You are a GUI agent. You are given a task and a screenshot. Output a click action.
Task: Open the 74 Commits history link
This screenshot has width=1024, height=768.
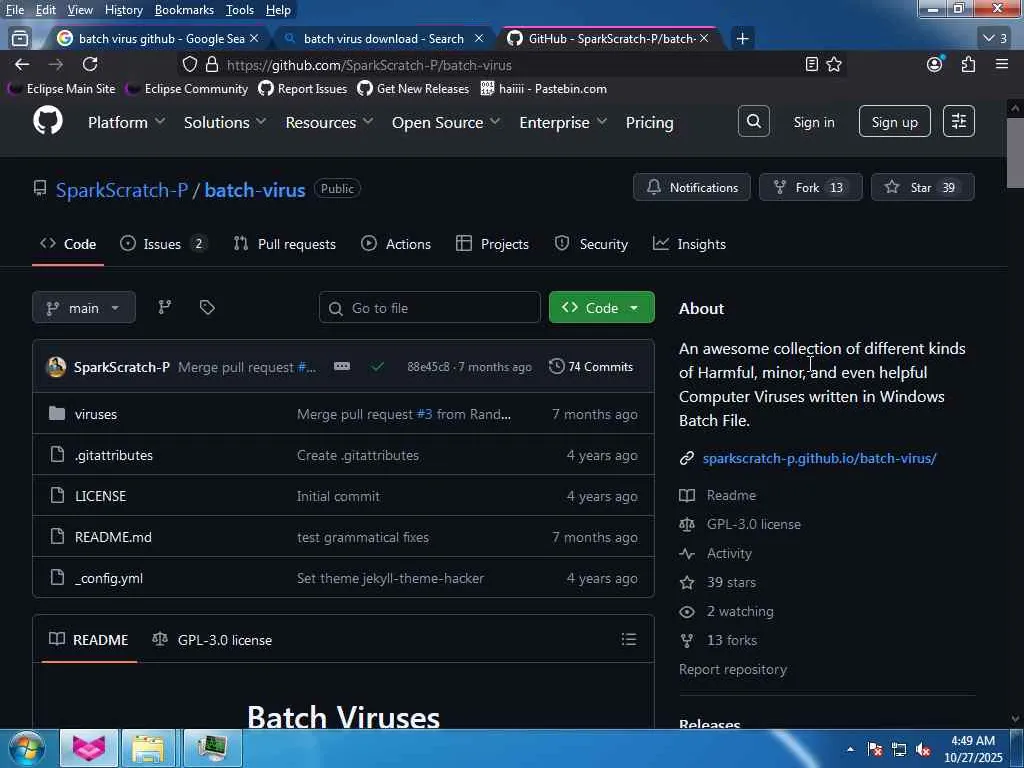pos(591,366)
